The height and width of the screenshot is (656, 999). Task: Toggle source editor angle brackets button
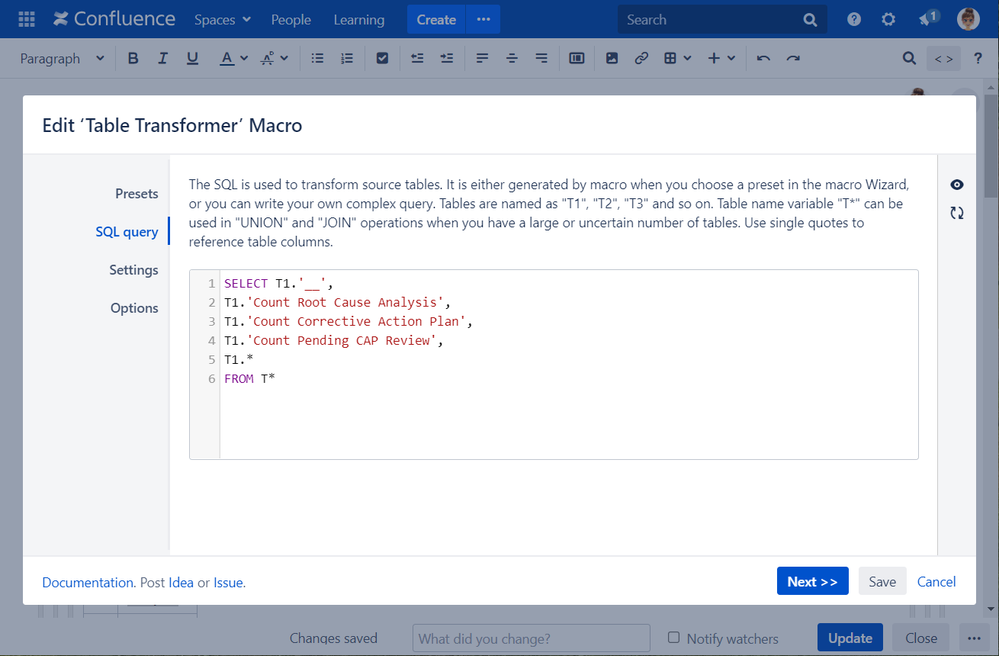(x=944, y=59)
